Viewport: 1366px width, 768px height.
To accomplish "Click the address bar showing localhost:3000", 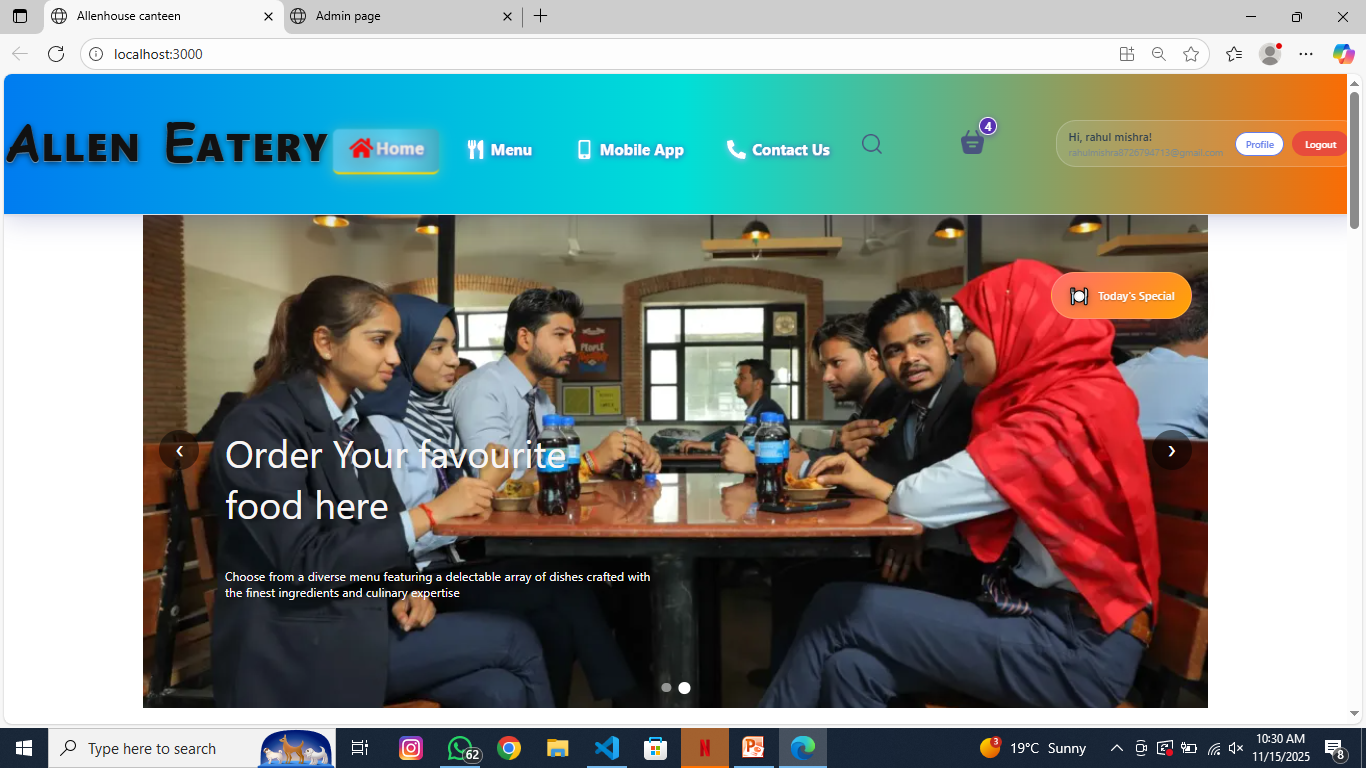I will tap(600, 54).
